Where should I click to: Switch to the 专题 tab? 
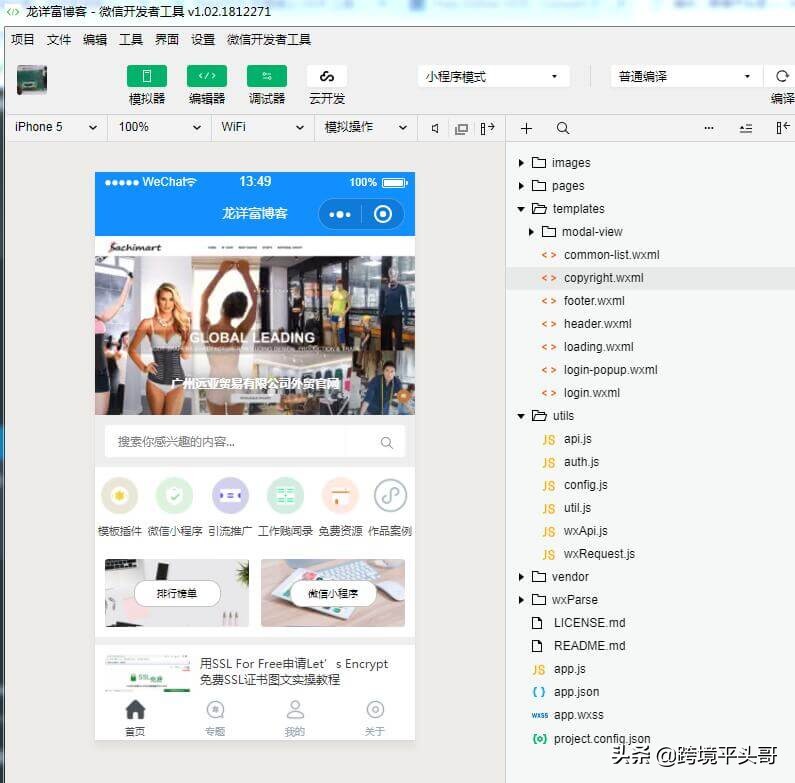click(215, 717)
